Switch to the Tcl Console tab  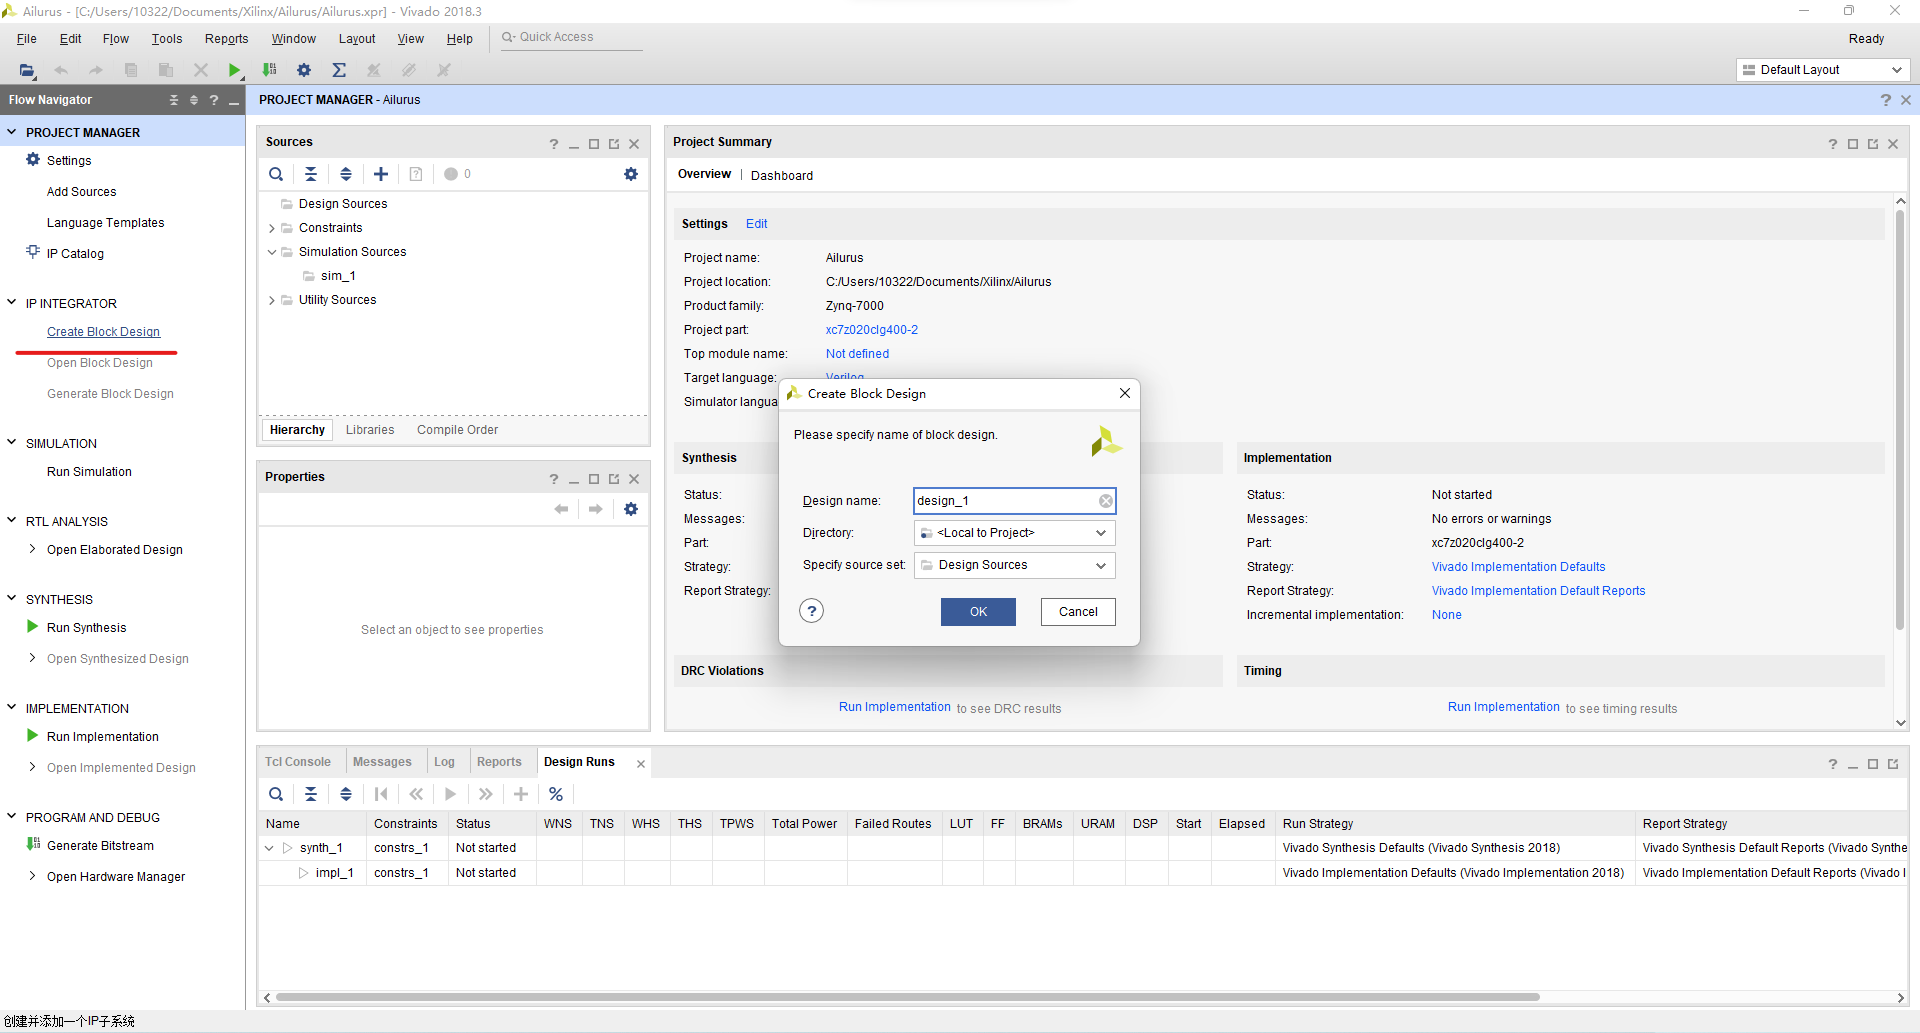coord(298,762)
